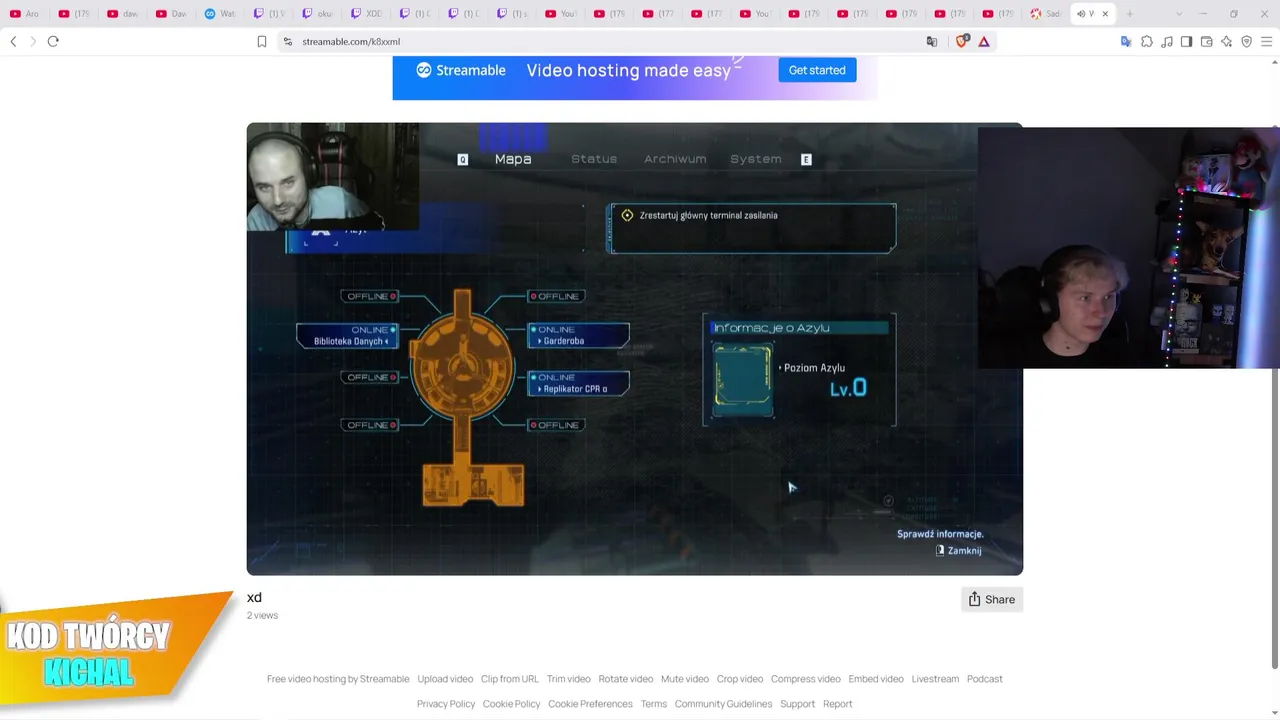Go back to the previous page

(13, 41)
